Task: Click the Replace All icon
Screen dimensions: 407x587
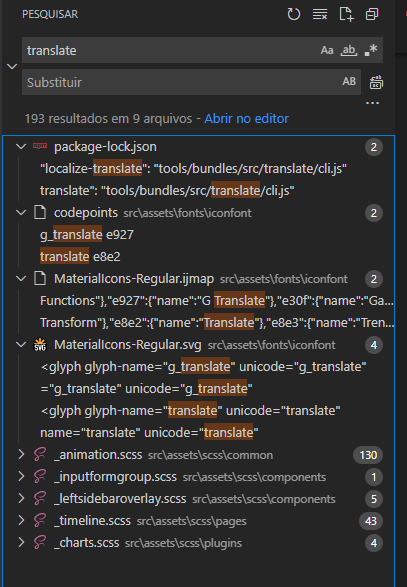Action: 376,82
